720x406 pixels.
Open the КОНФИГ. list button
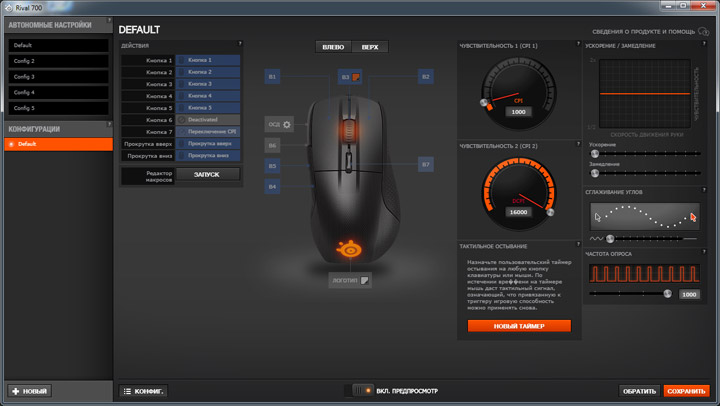coord(144,391)
